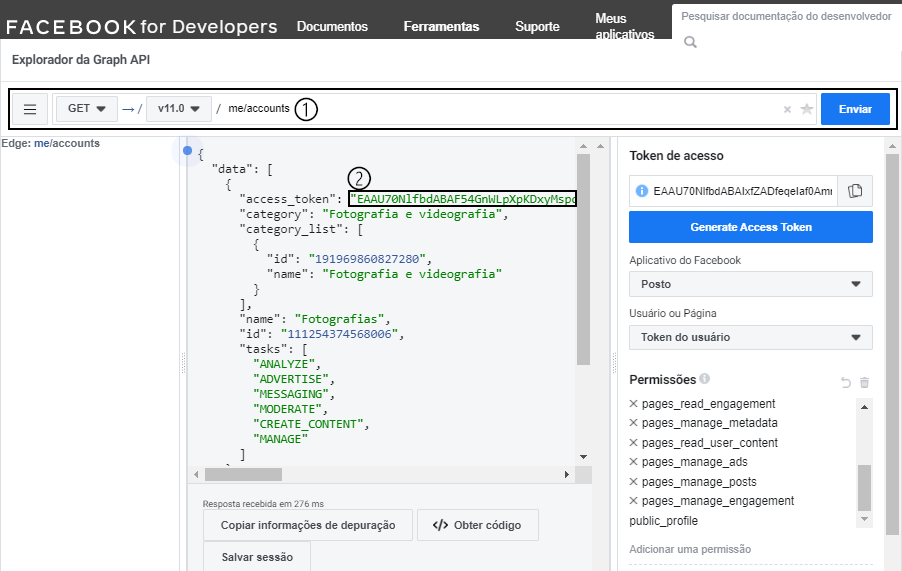Open the Suporte menu

[x=537, y=26]
